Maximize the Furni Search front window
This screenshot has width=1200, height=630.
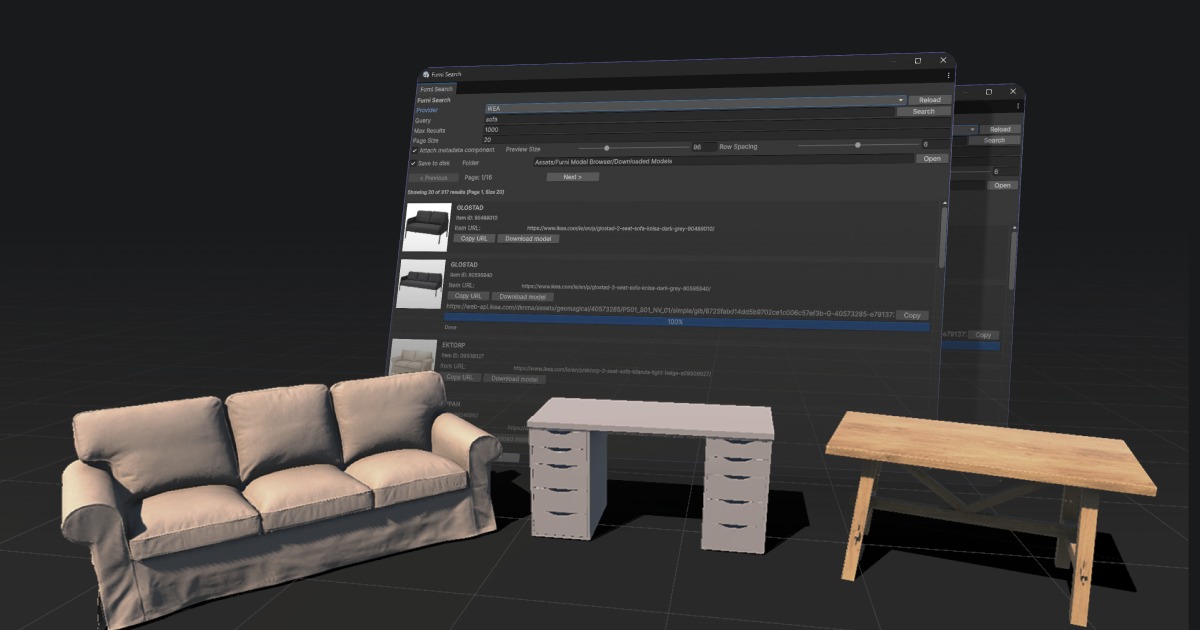(x=918, y=61)
